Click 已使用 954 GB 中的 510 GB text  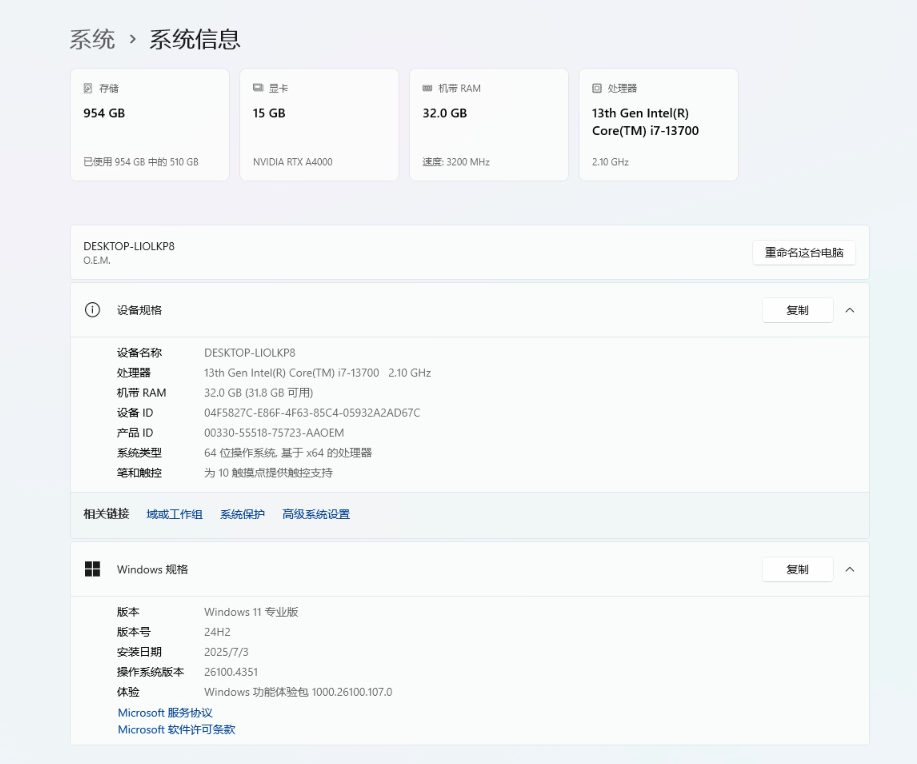141,162
